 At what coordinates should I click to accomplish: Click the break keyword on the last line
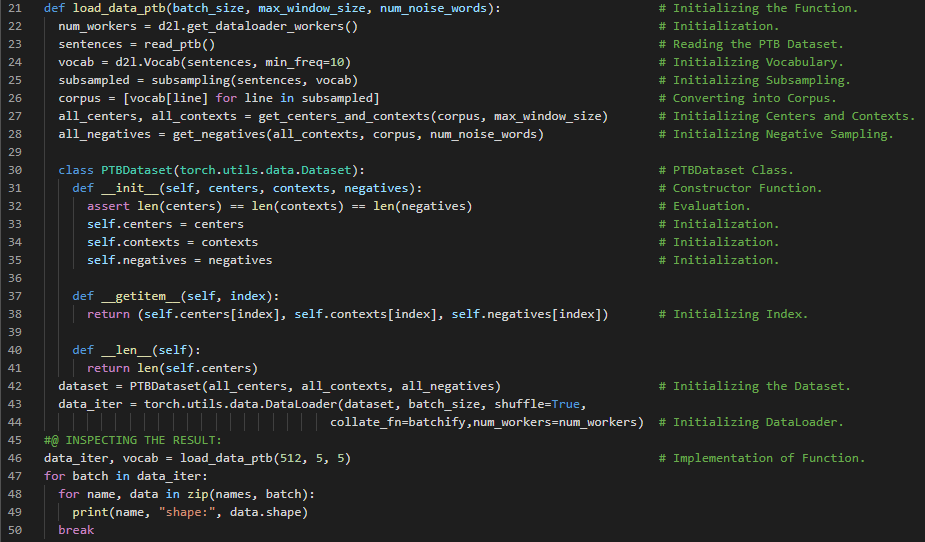[x=76, y=530]
